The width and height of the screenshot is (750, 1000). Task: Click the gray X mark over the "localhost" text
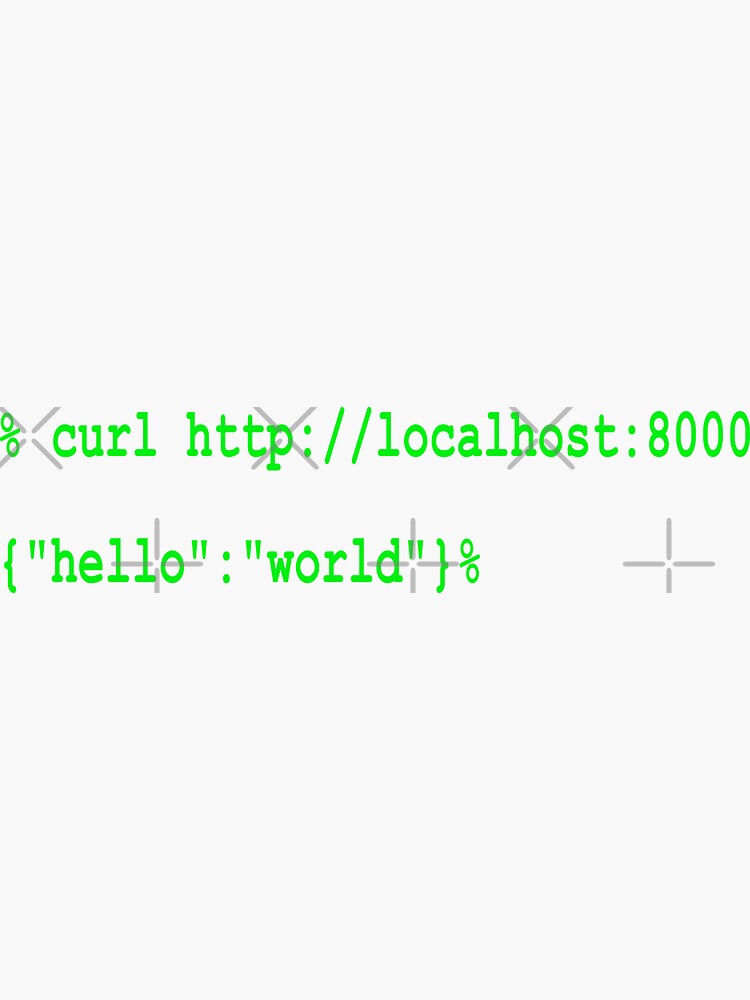click(541, 438)
